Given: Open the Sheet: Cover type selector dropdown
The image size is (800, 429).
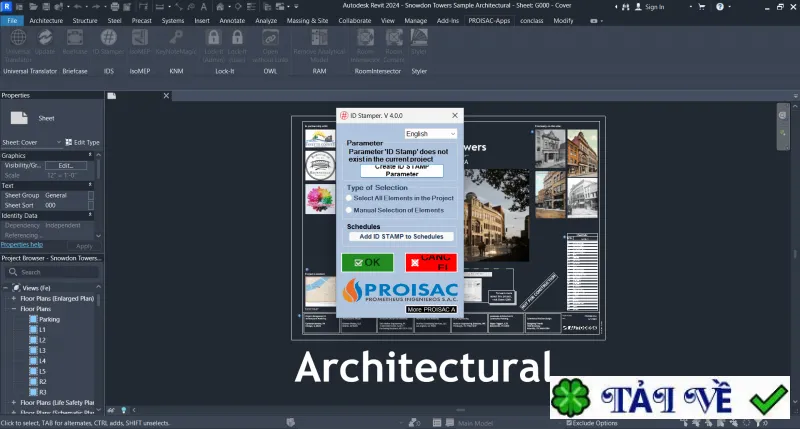Looking at the screenshot, I should click(31, 142).
